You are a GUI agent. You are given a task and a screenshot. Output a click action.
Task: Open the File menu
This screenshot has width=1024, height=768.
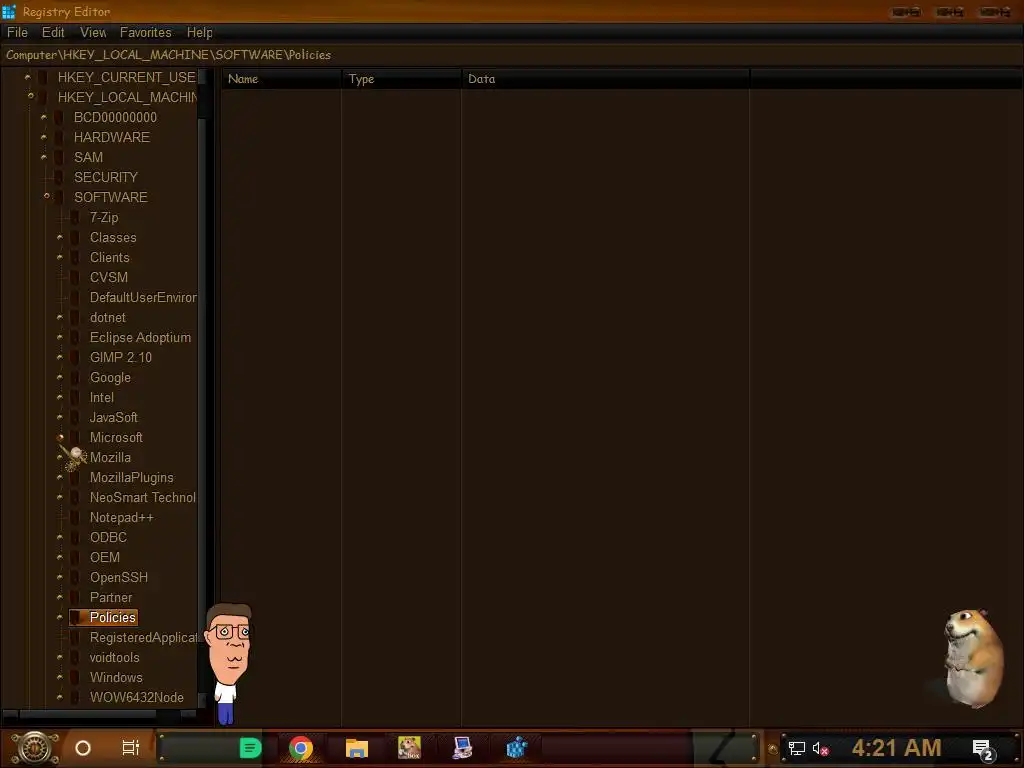(x=17, y=33)
